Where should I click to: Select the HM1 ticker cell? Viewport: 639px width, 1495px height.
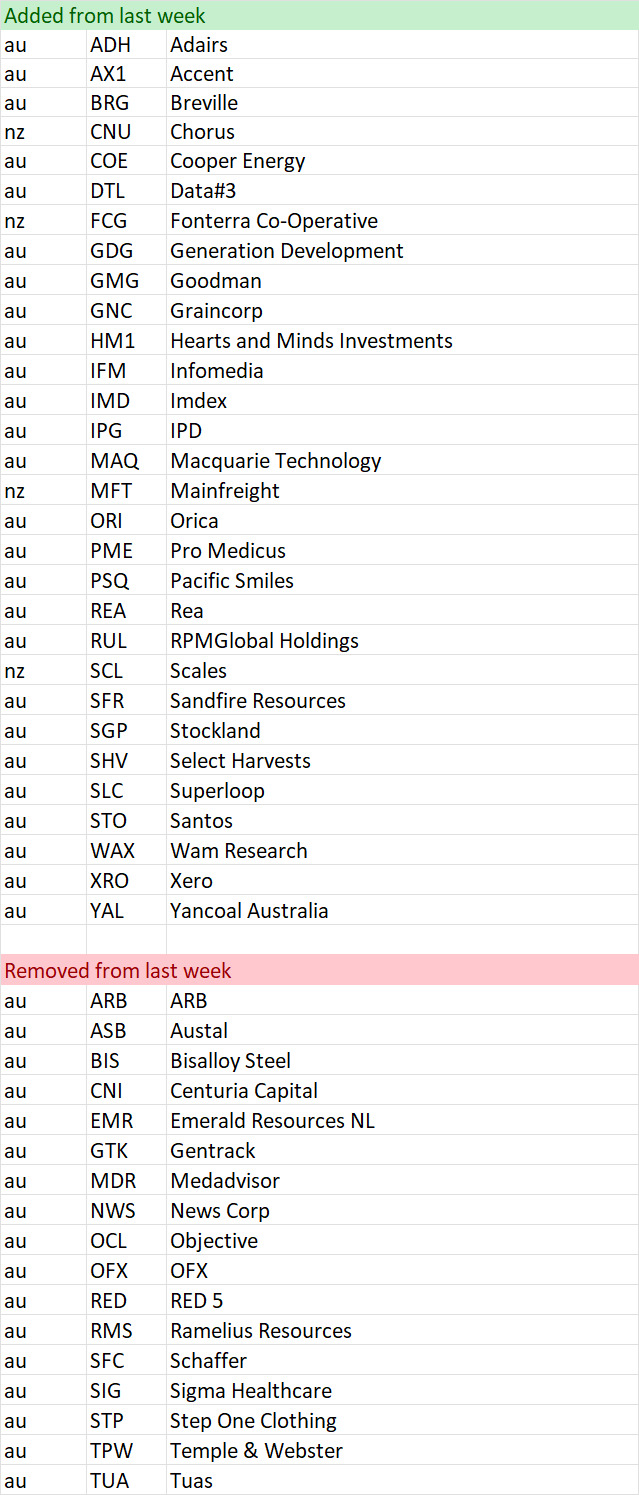(126, 341)
